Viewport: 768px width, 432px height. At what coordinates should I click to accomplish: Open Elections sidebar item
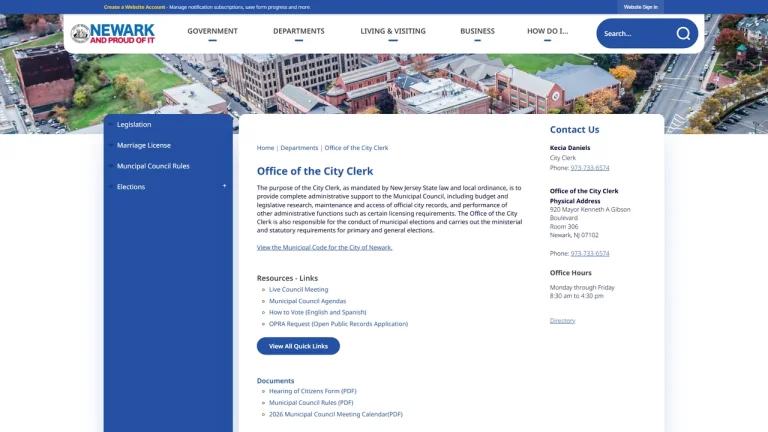tap(131, 187)
